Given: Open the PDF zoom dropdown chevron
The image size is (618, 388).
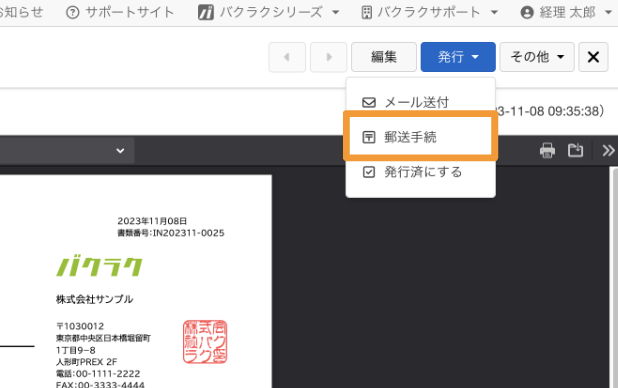Looking at the screenshot, I should coord(120,151).
